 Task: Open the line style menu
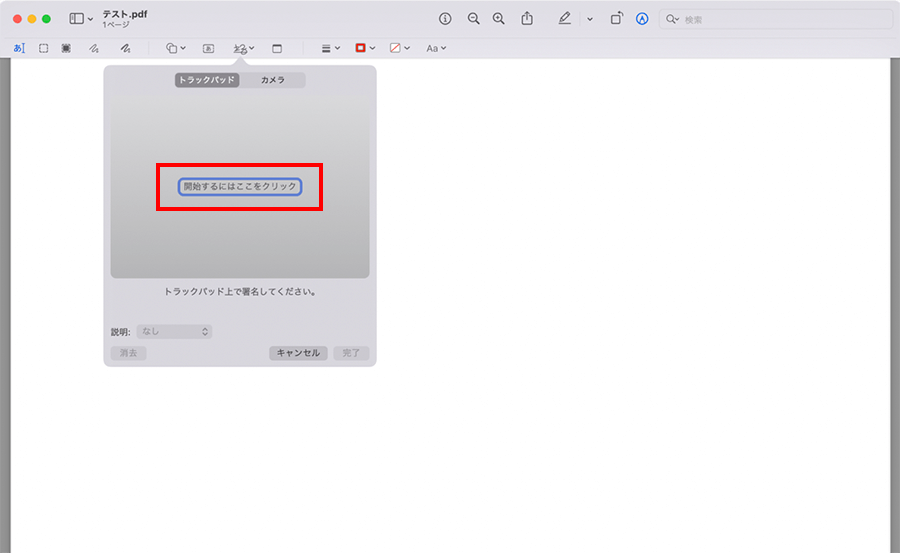(331, 48)
